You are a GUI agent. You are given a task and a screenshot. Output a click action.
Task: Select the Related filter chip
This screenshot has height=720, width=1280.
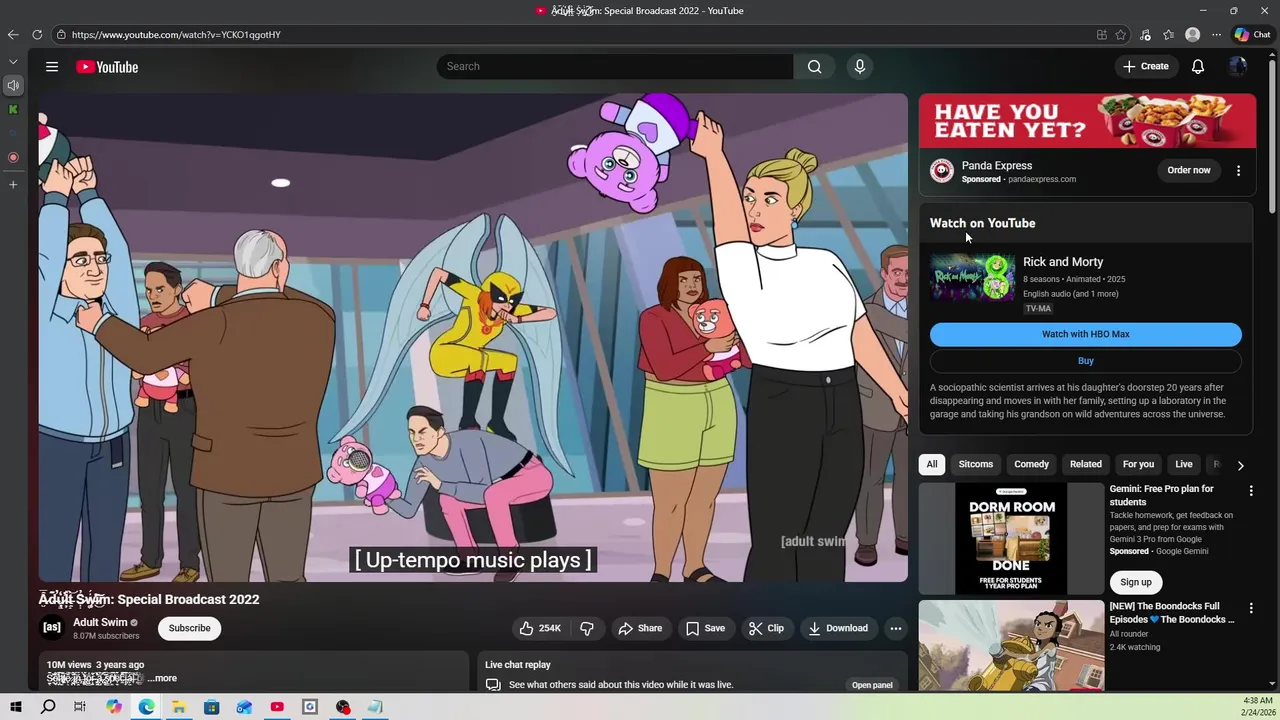[x=1086, y=464]
